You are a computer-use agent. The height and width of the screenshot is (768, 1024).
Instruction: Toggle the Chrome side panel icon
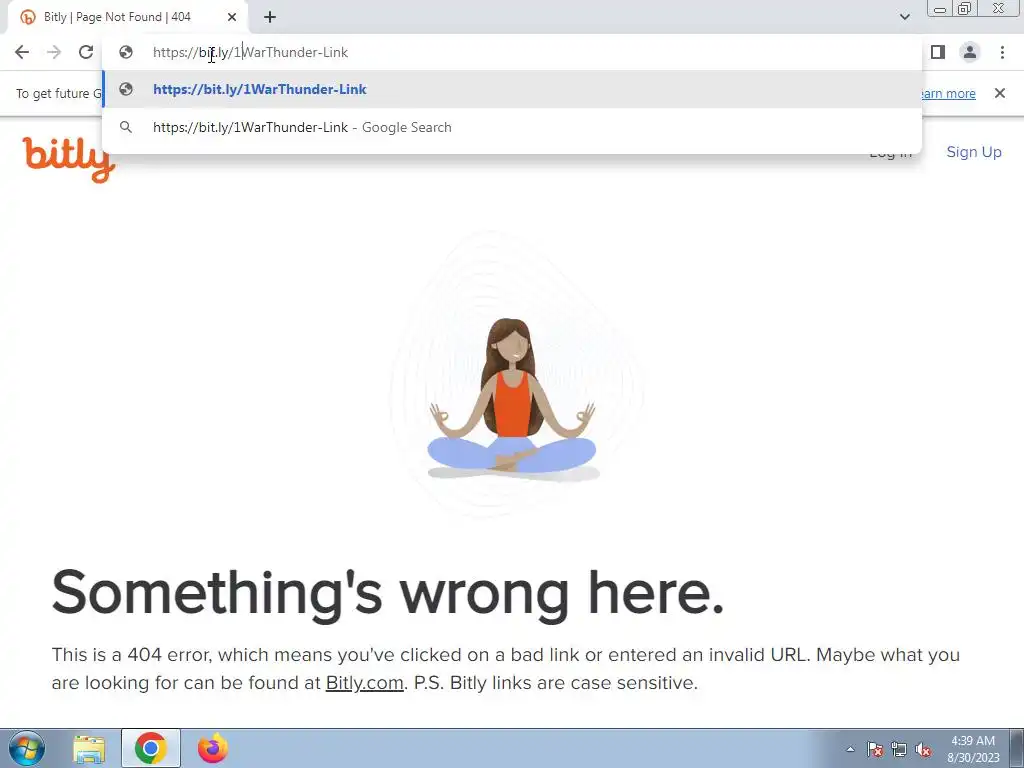pos(938,52)
